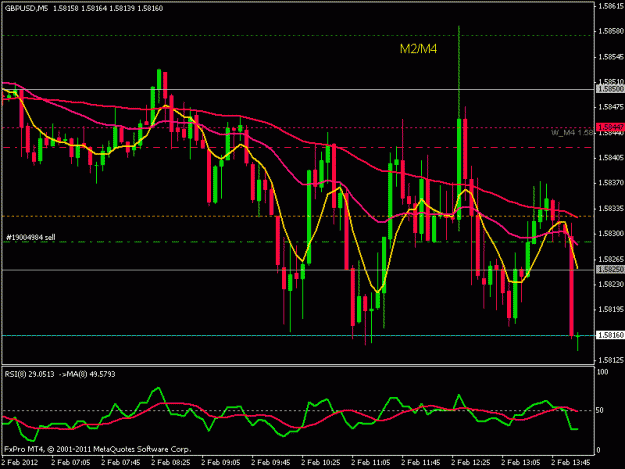Click the 1.58335 price scale value

point(611,208)
